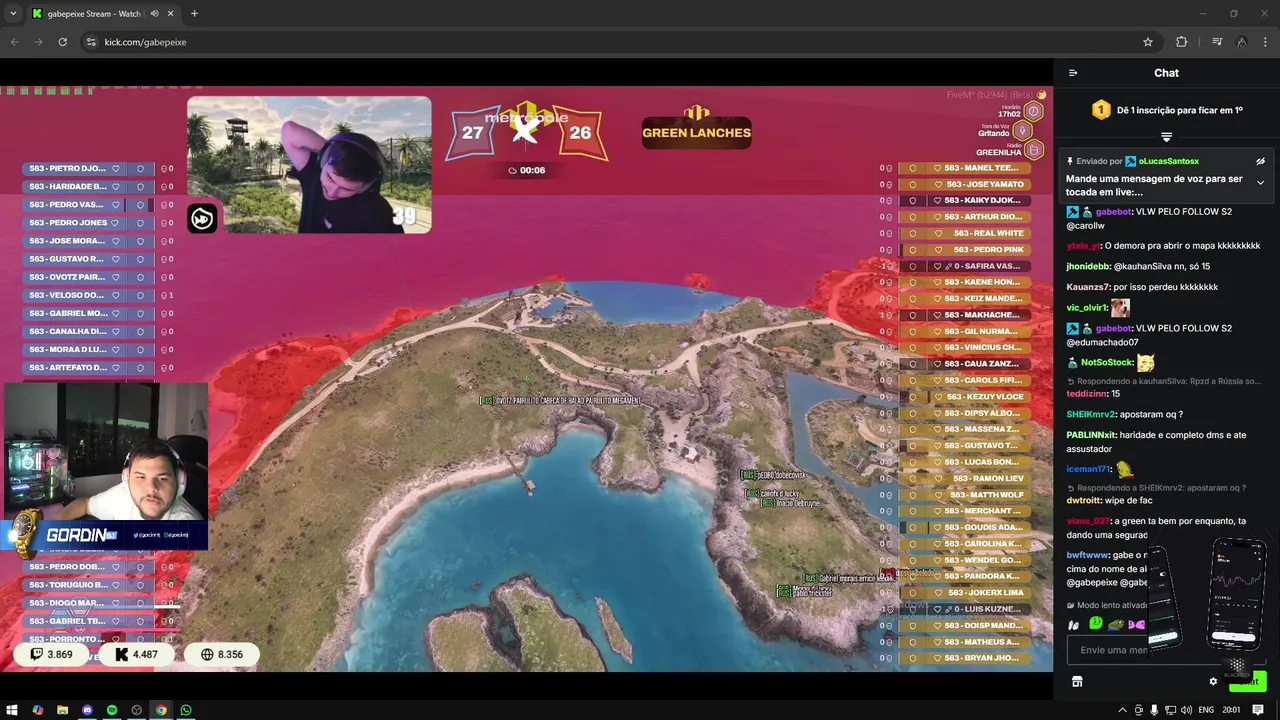This screenshot has width=1280, height=720.
Task: Click oLucasSantosx name in pinned message
Action: coord(1168,161)
